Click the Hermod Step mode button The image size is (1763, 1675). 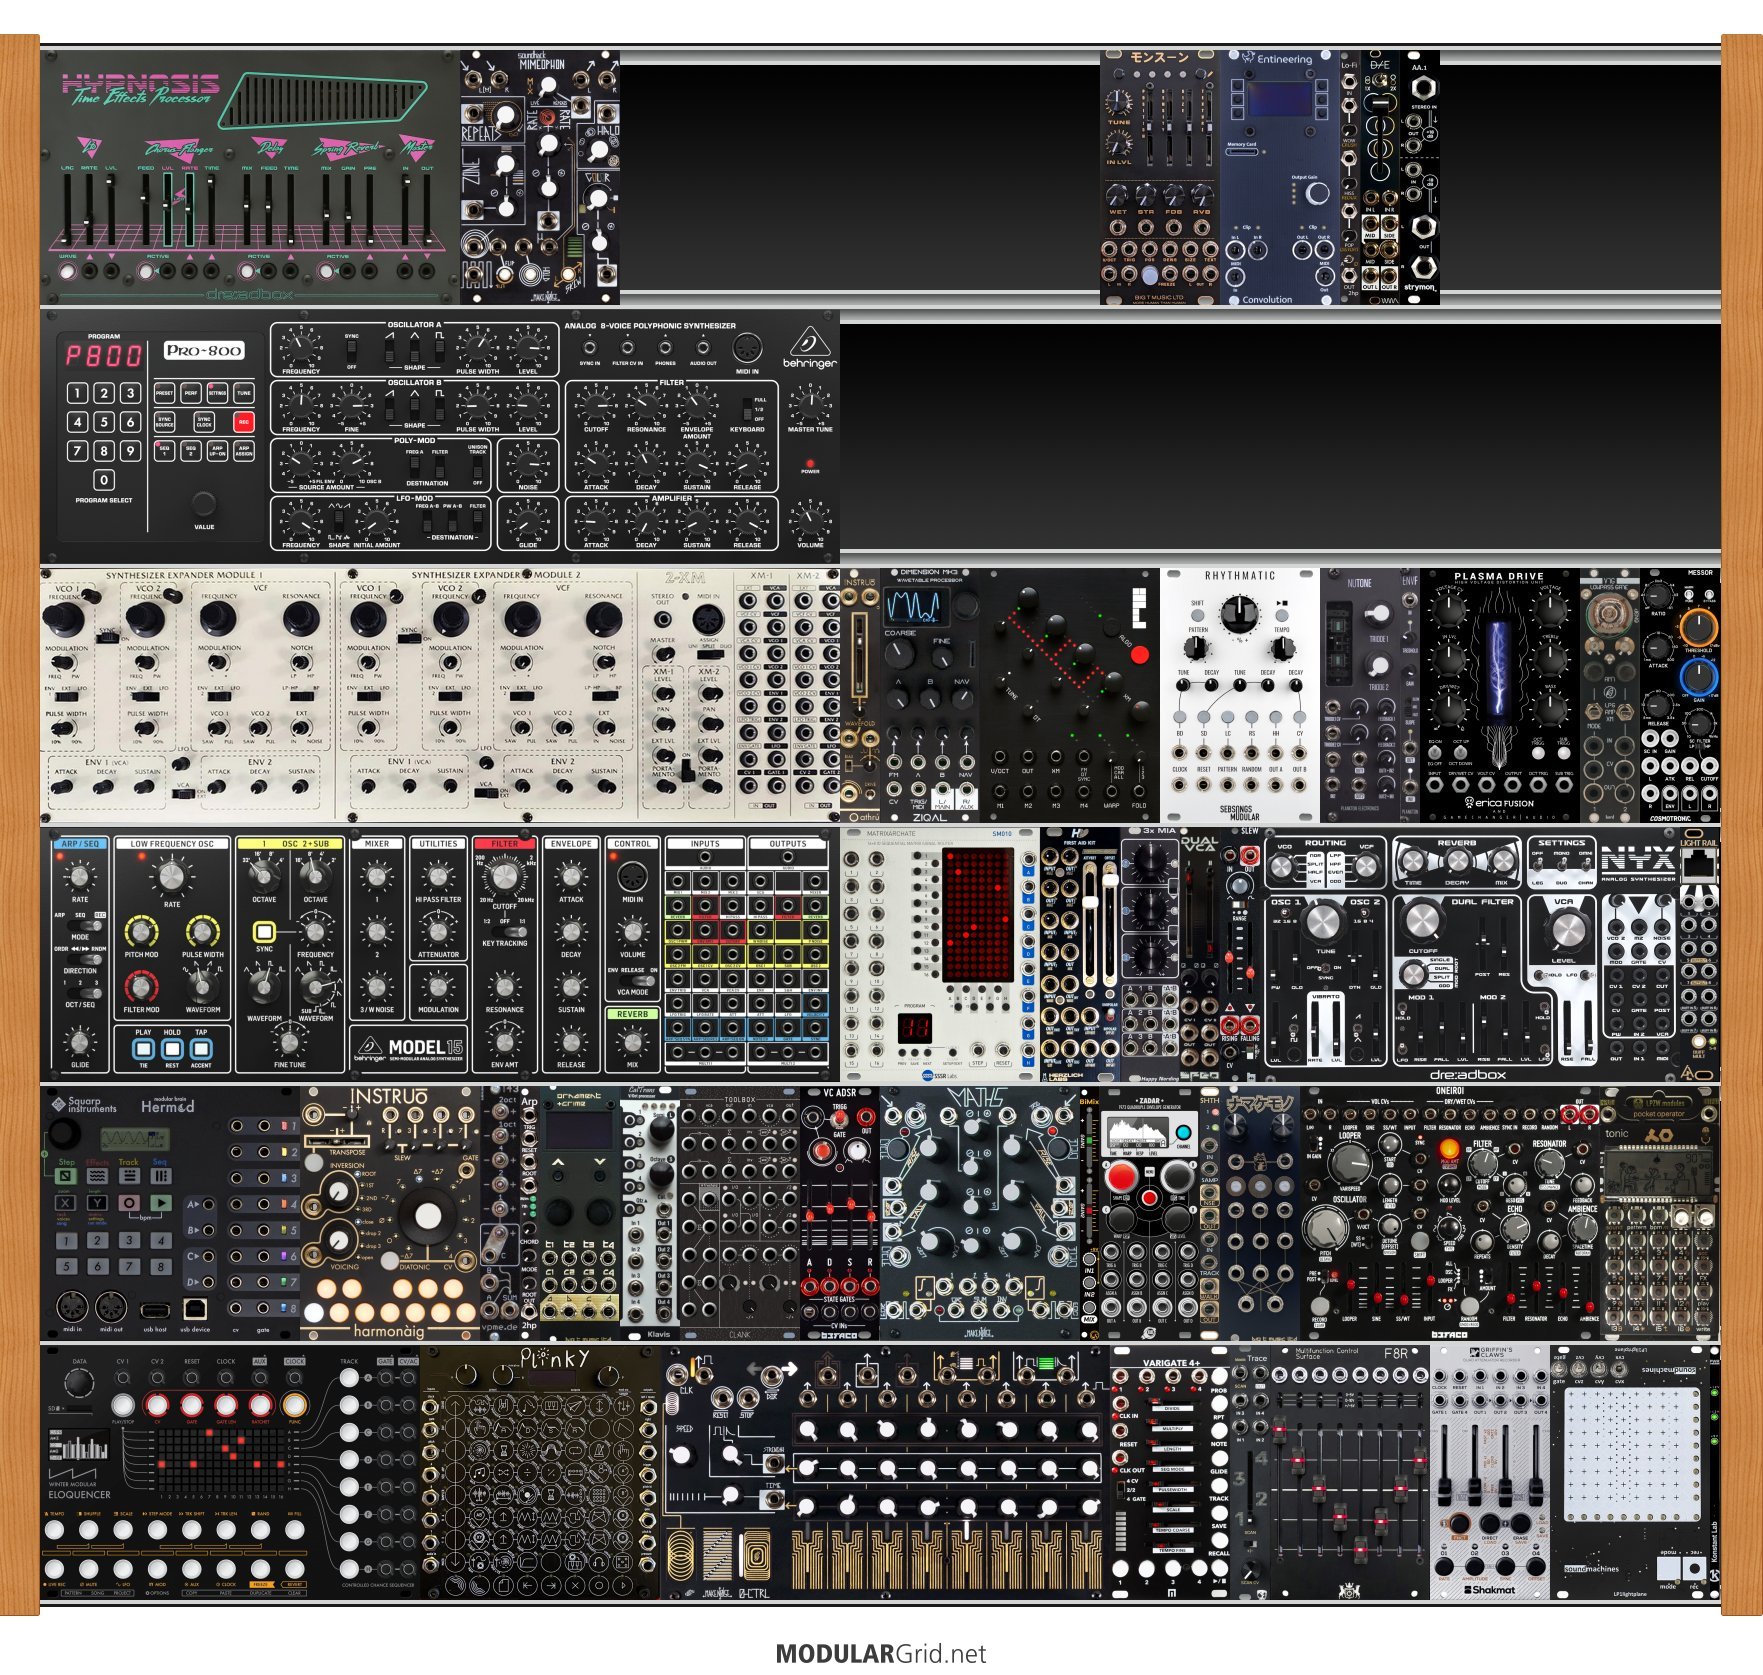[x=66, y=1176]
